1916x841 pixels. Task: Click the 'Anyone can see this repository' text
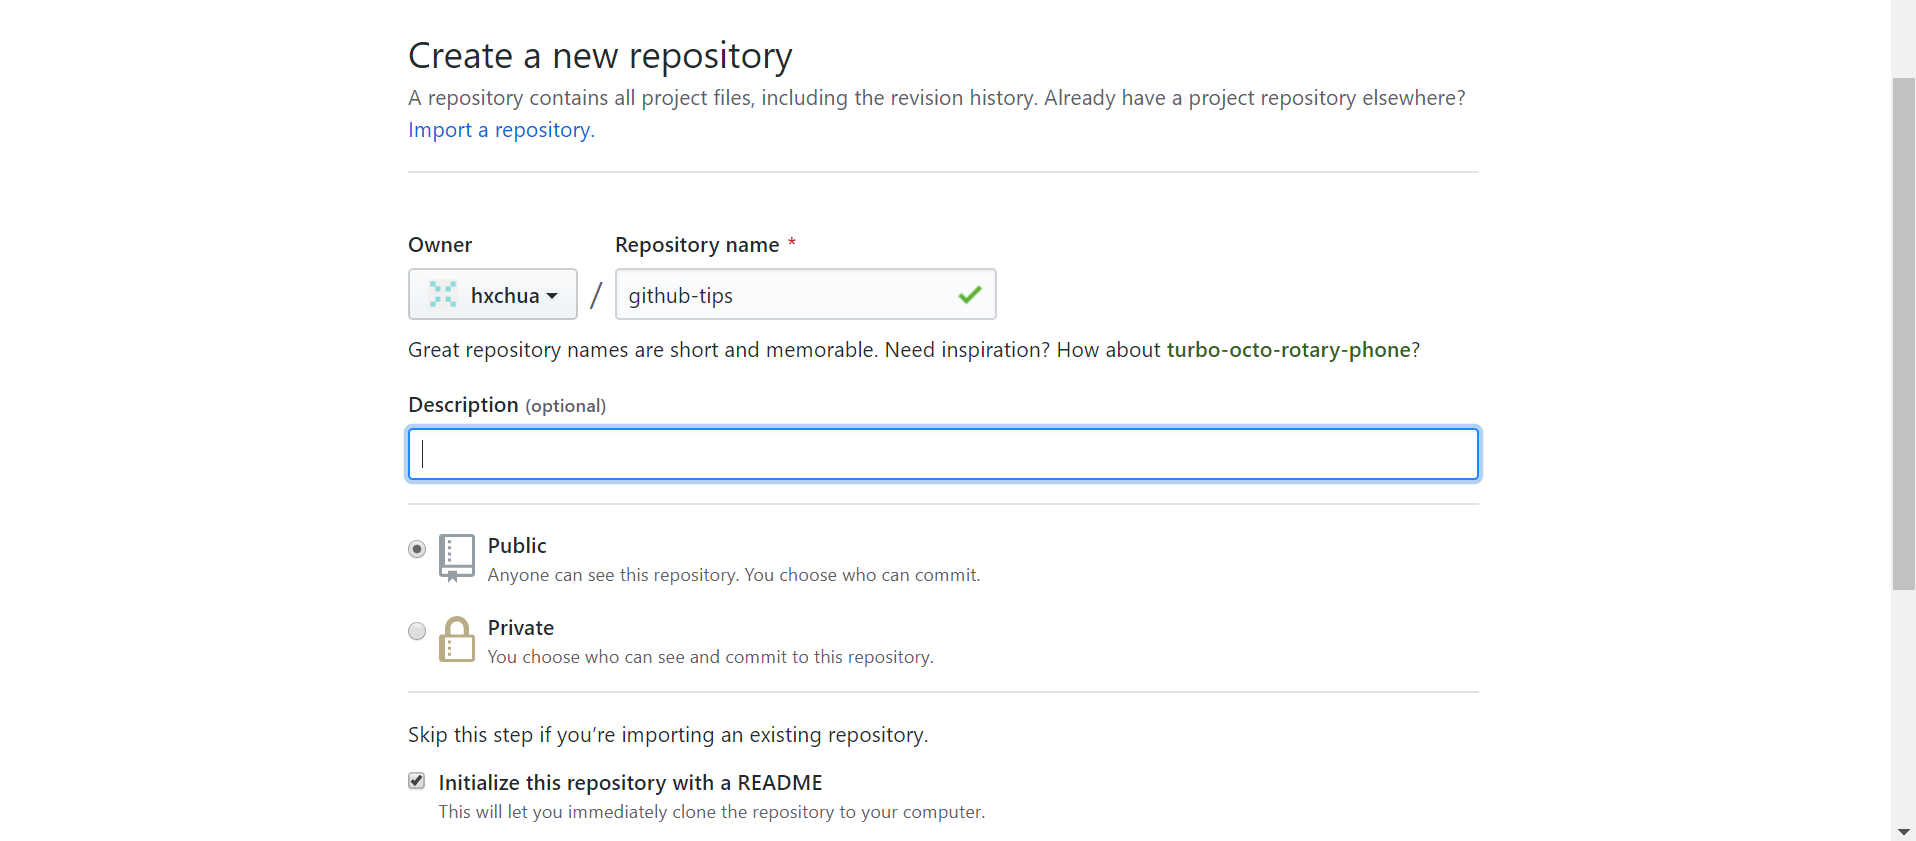pyautogui.click(x=734, y=575)
